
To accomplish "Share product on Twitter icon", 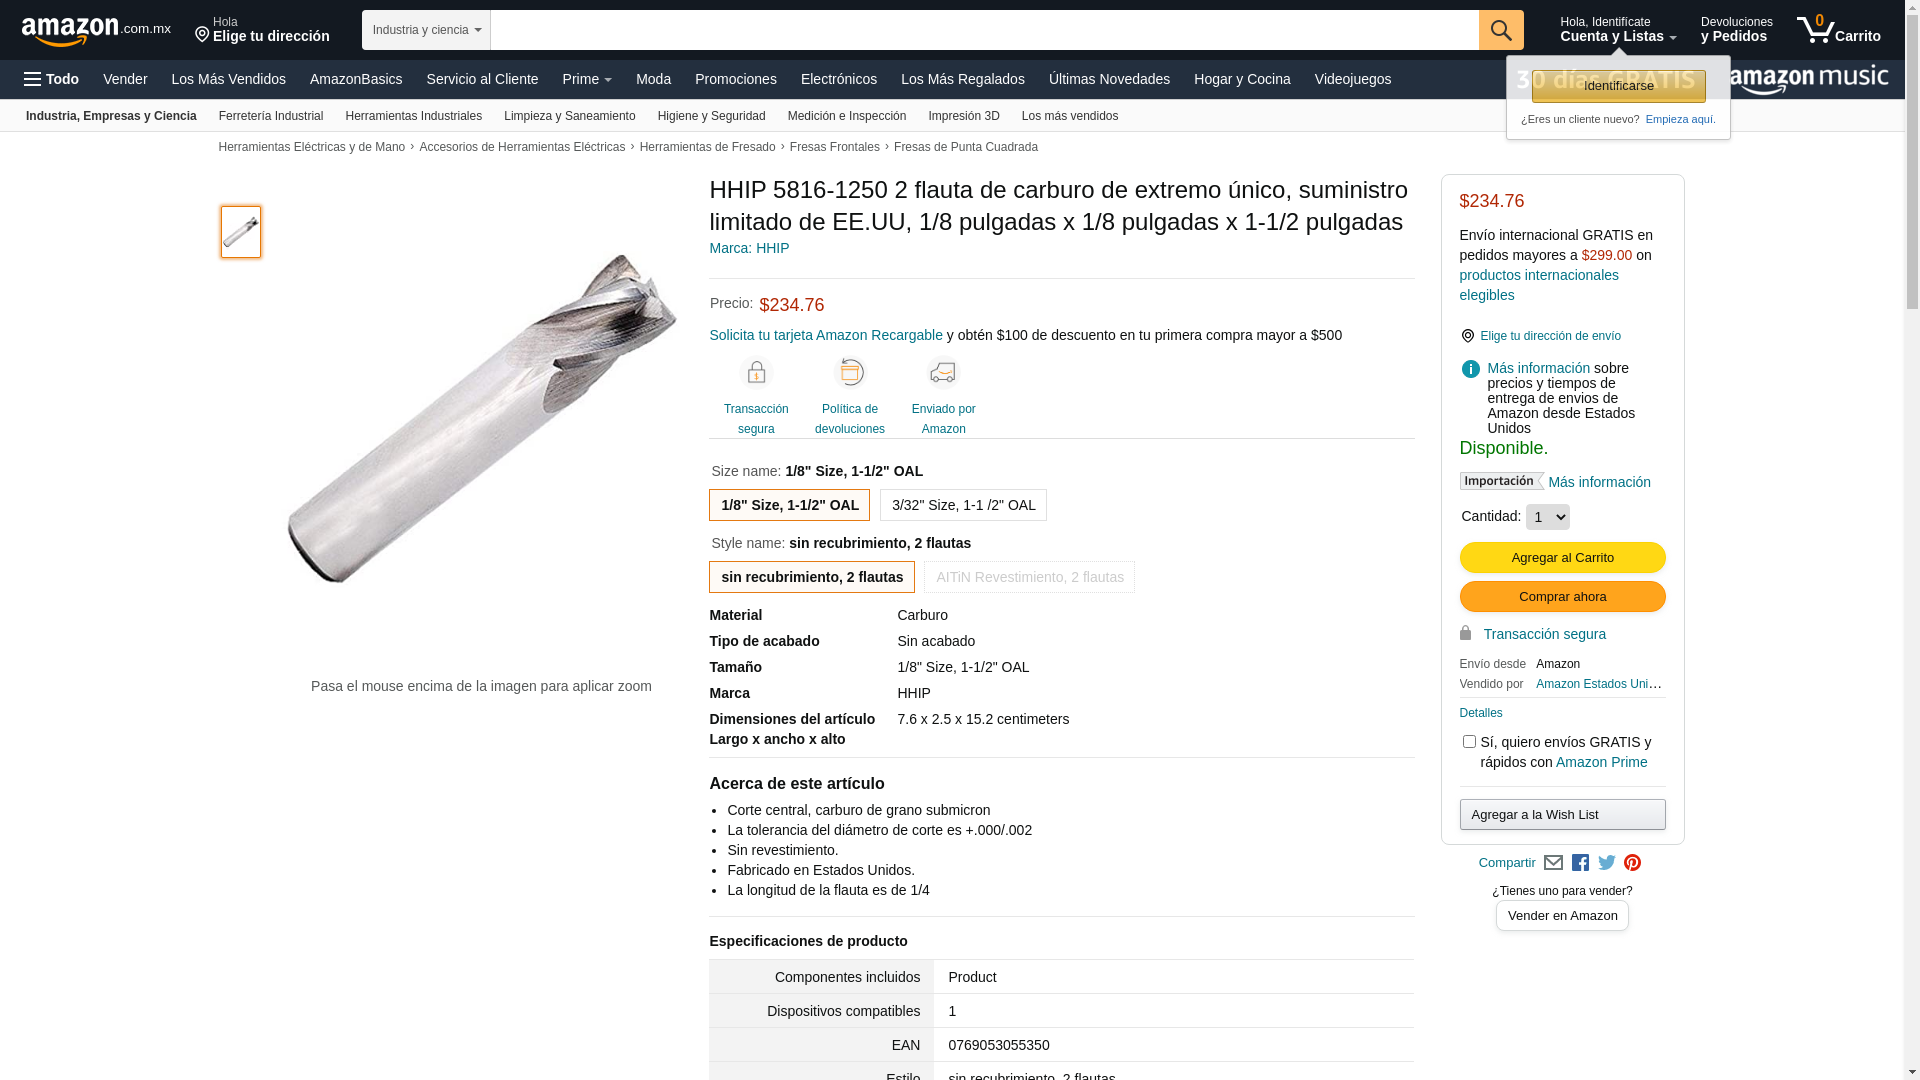I will pos(1607,863).
